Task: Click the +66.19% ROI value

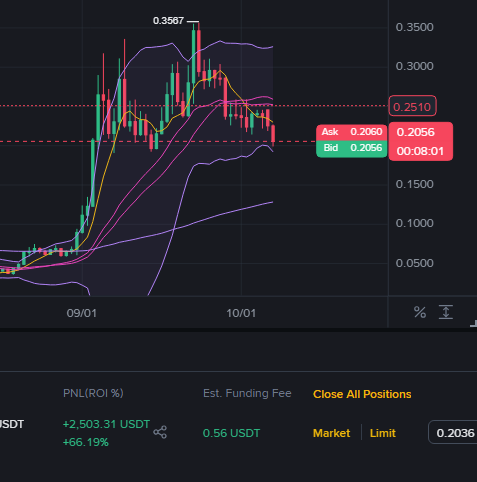Action: click(86, 442)
